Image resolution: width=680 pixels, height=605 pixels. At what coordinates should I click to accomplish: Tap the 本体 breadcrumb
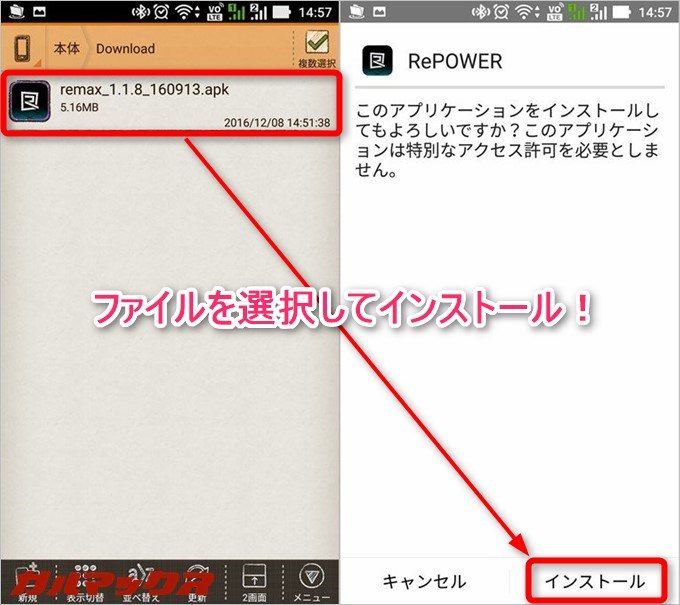66,48
